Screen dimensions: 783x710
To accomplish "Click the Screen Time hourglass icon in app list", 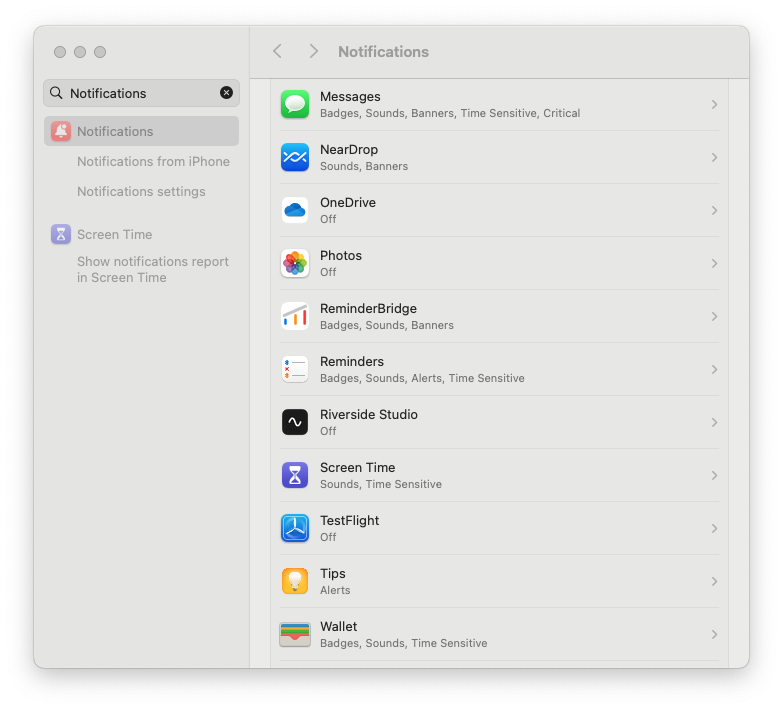I will point(295,475).
